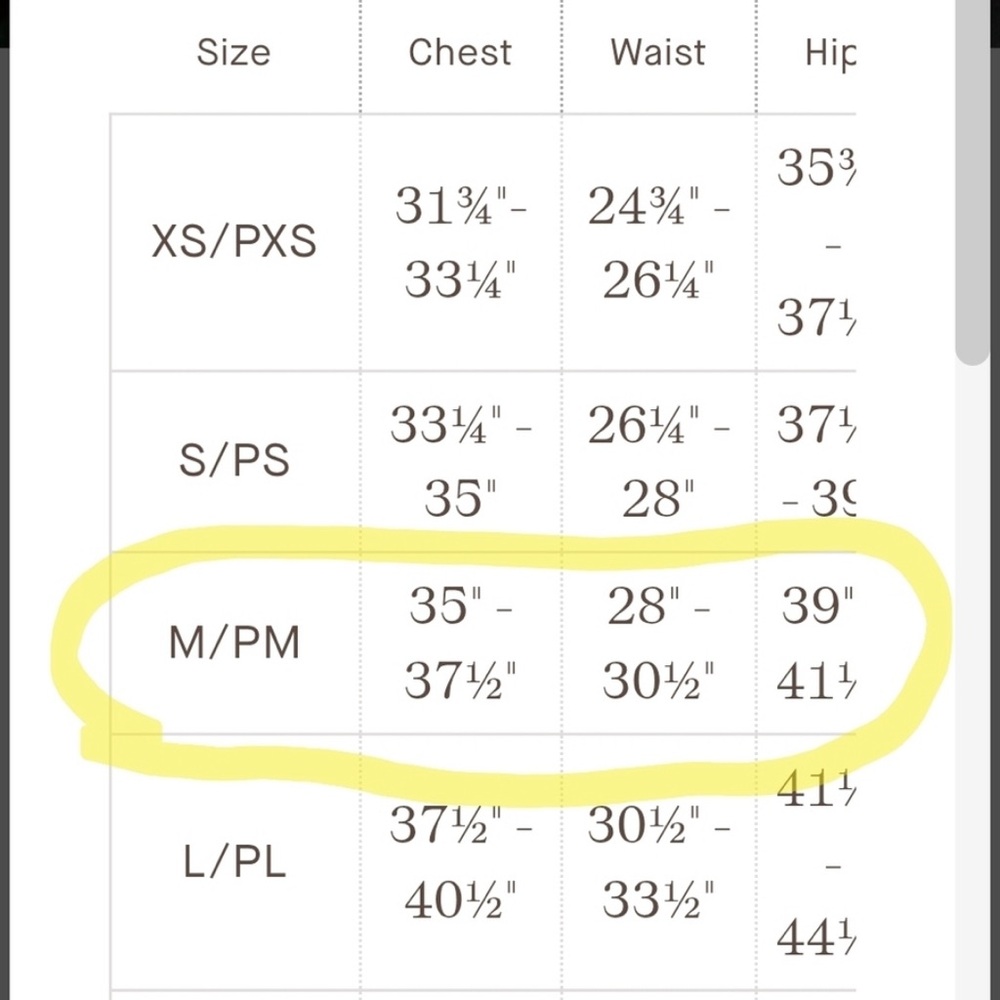Click the M/PM hip measurement cell
The height and width of the screenshot is (1000, 1000).
click(x=806, y=643)
